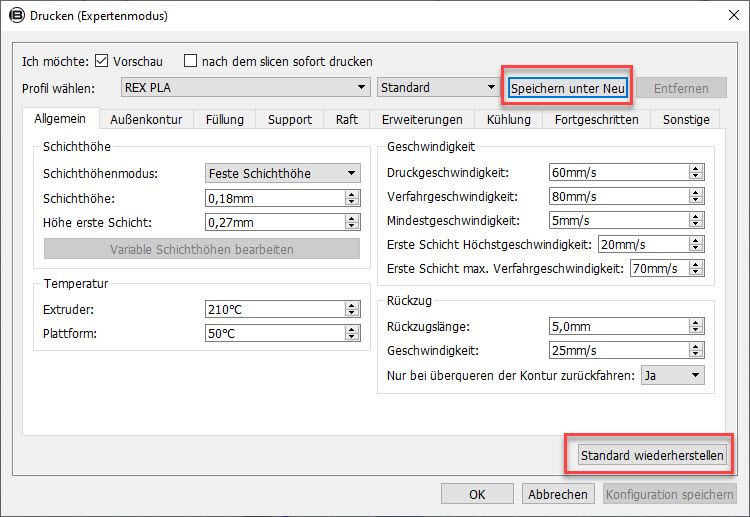Open the Schichthöhenmodus dropdown
The width and height of the screenshot is (750, 517).
pos(282,173)
